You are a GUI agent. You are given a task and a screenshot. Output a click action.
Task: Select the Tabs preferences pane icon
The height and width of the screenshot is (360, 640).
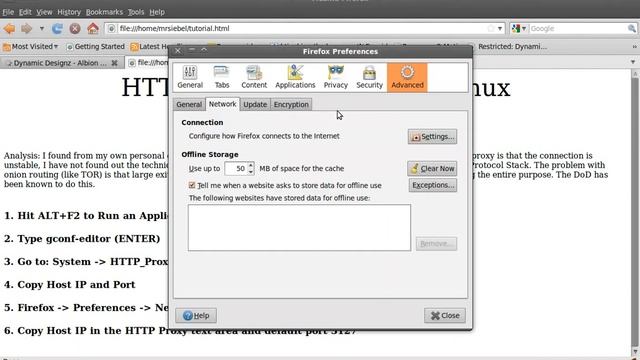(222, 77)
